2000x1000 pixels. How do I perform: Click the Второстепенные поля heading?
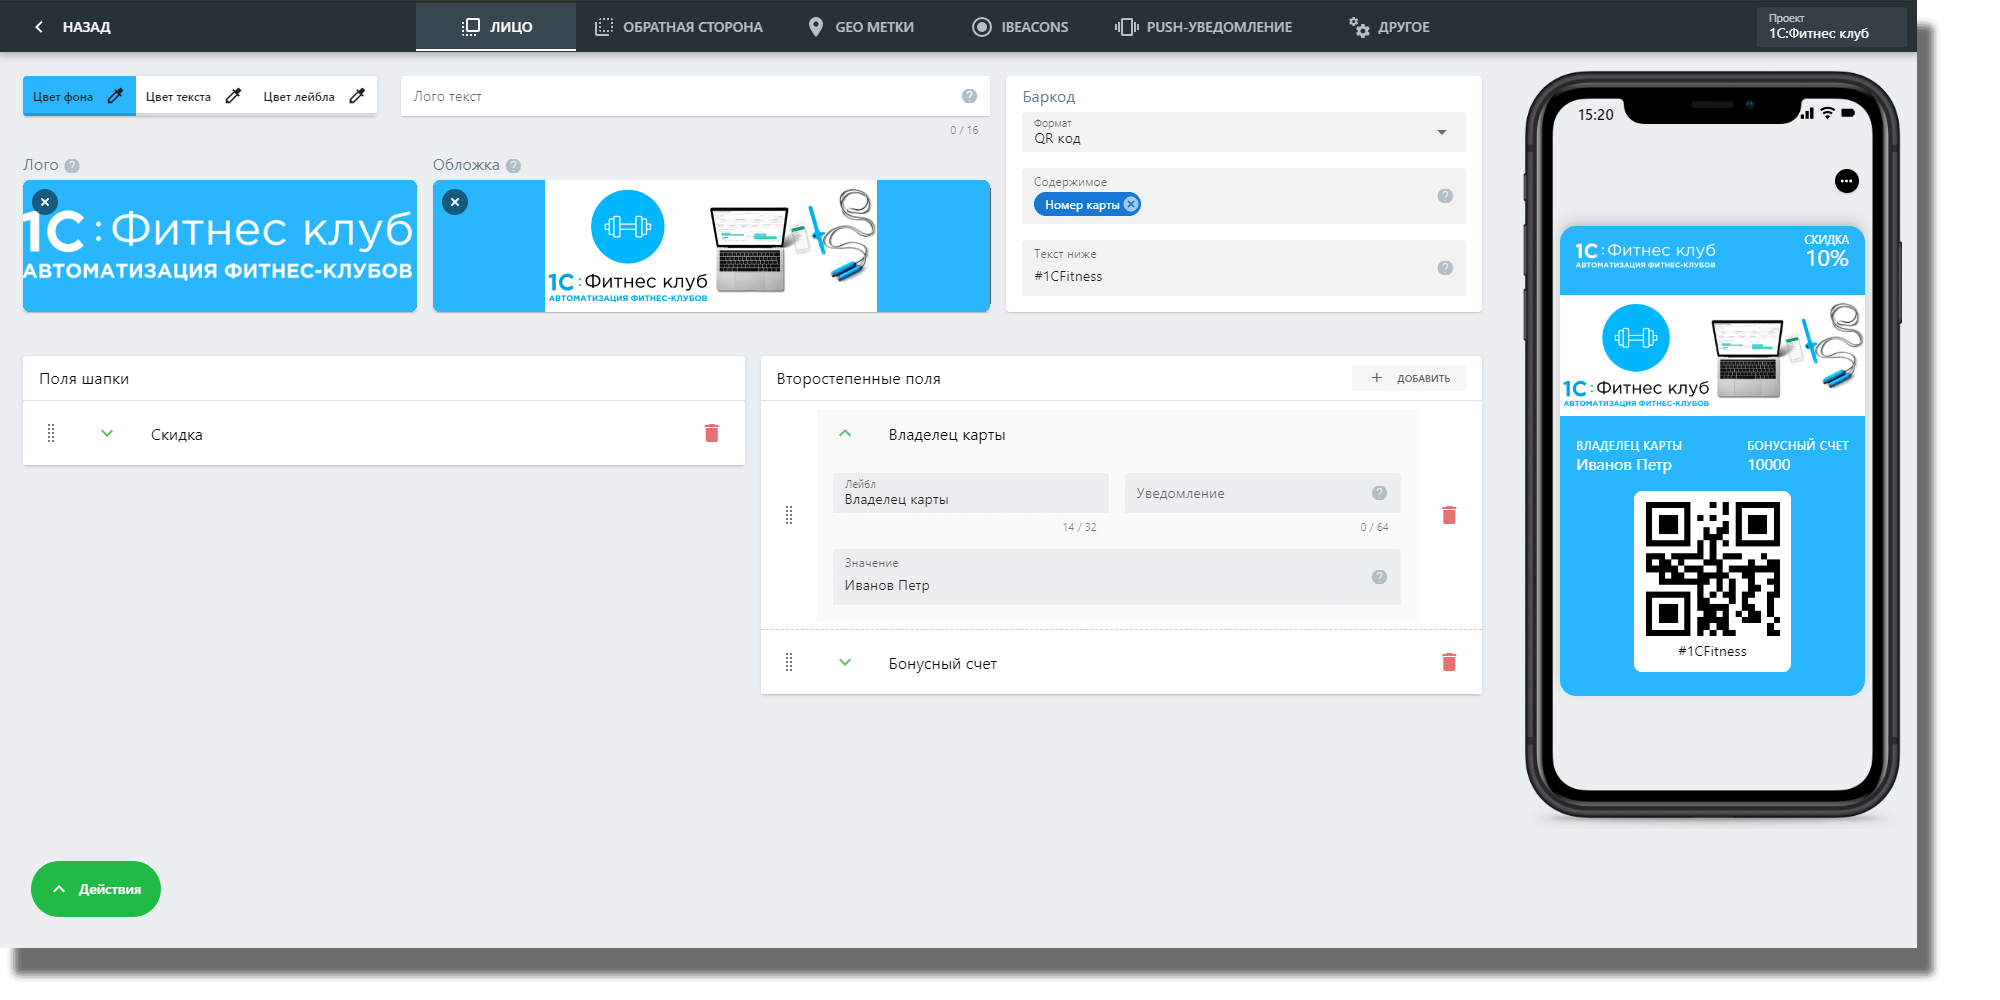click(x=859, y=379)
